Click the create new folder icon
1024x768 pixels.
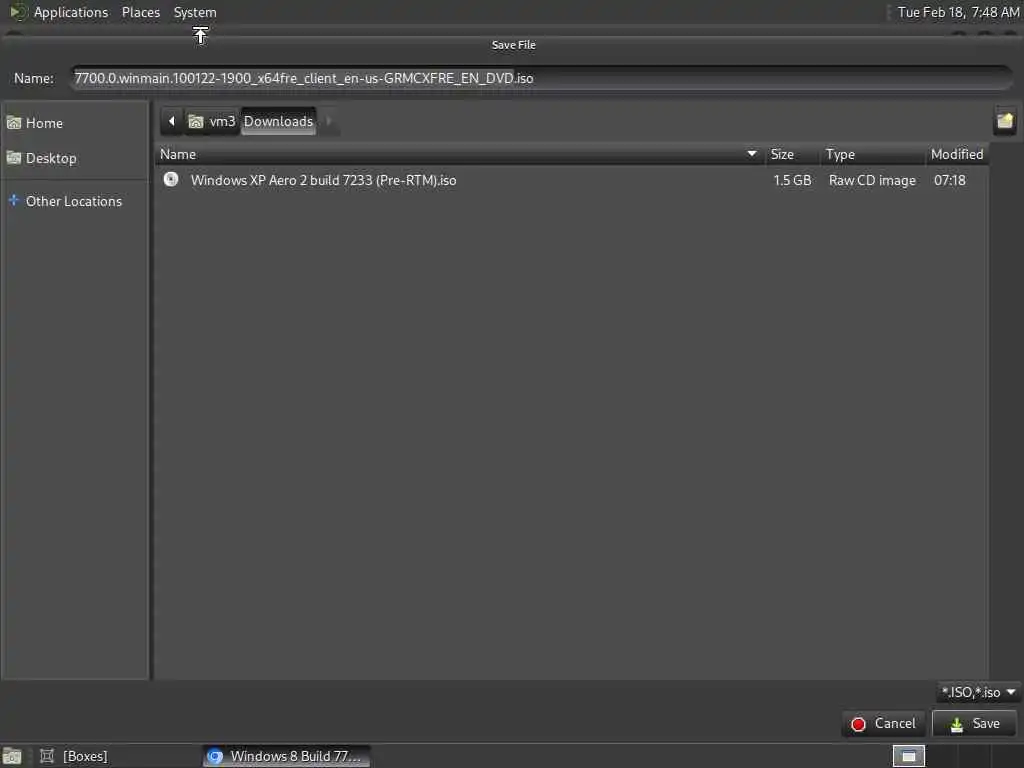[x=1005, y=121]
